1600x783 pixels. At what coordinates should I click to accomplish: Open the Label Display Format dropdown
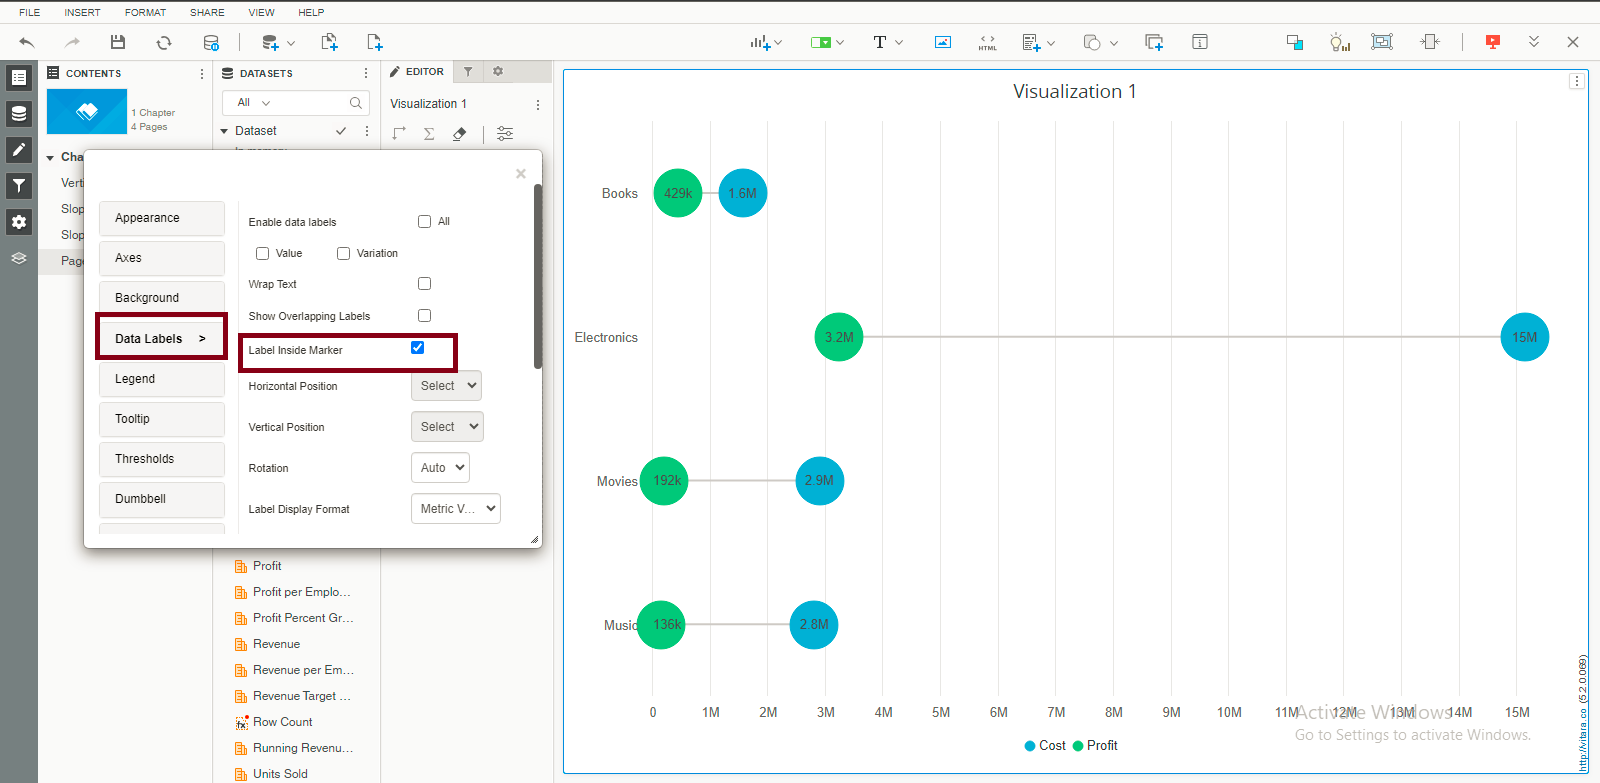pos(456,509)
